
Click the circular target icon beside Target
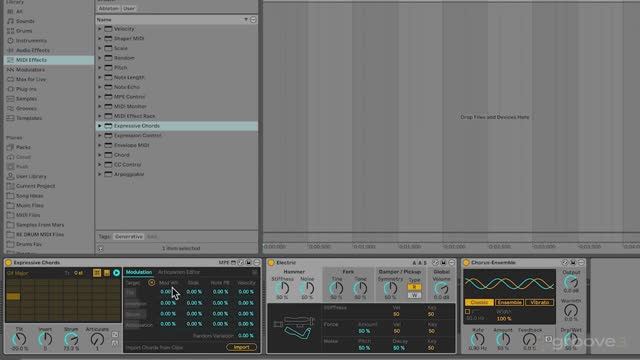coord(151,282)
